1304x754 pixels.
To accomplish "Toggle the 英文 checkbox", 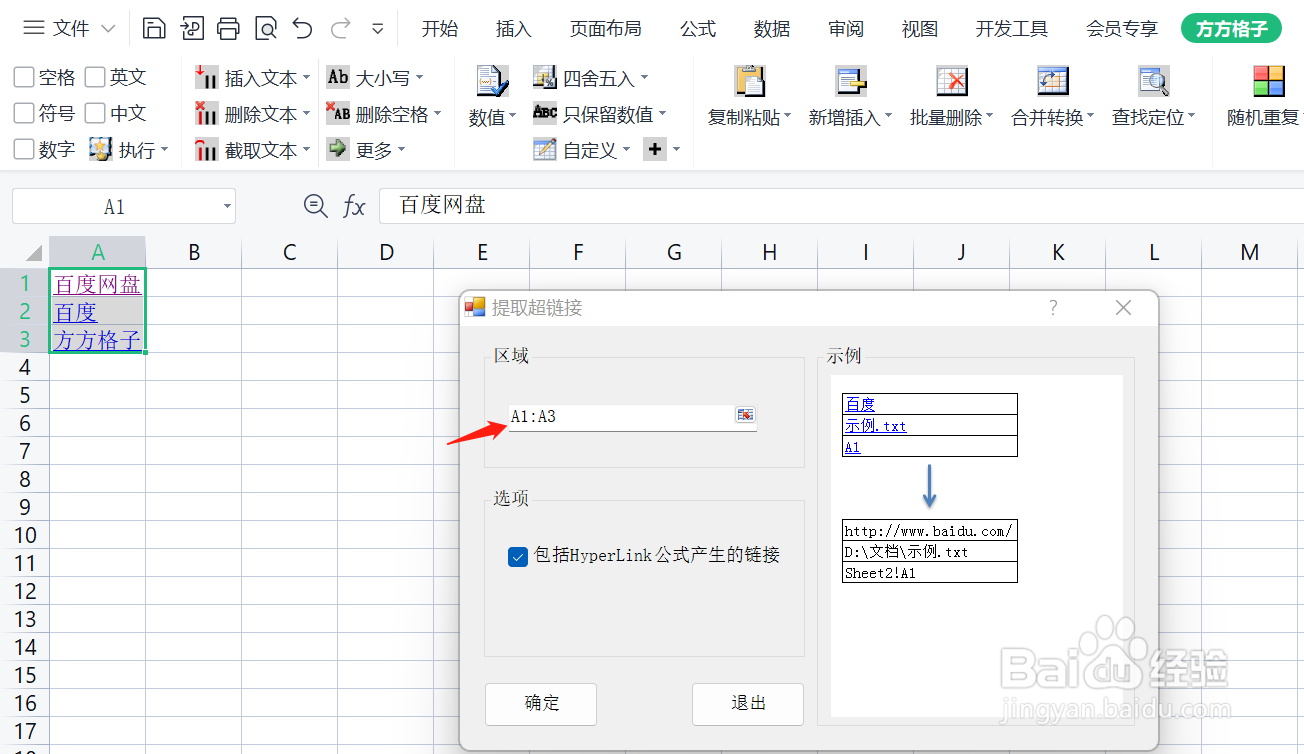I will [x=95, y=77].
